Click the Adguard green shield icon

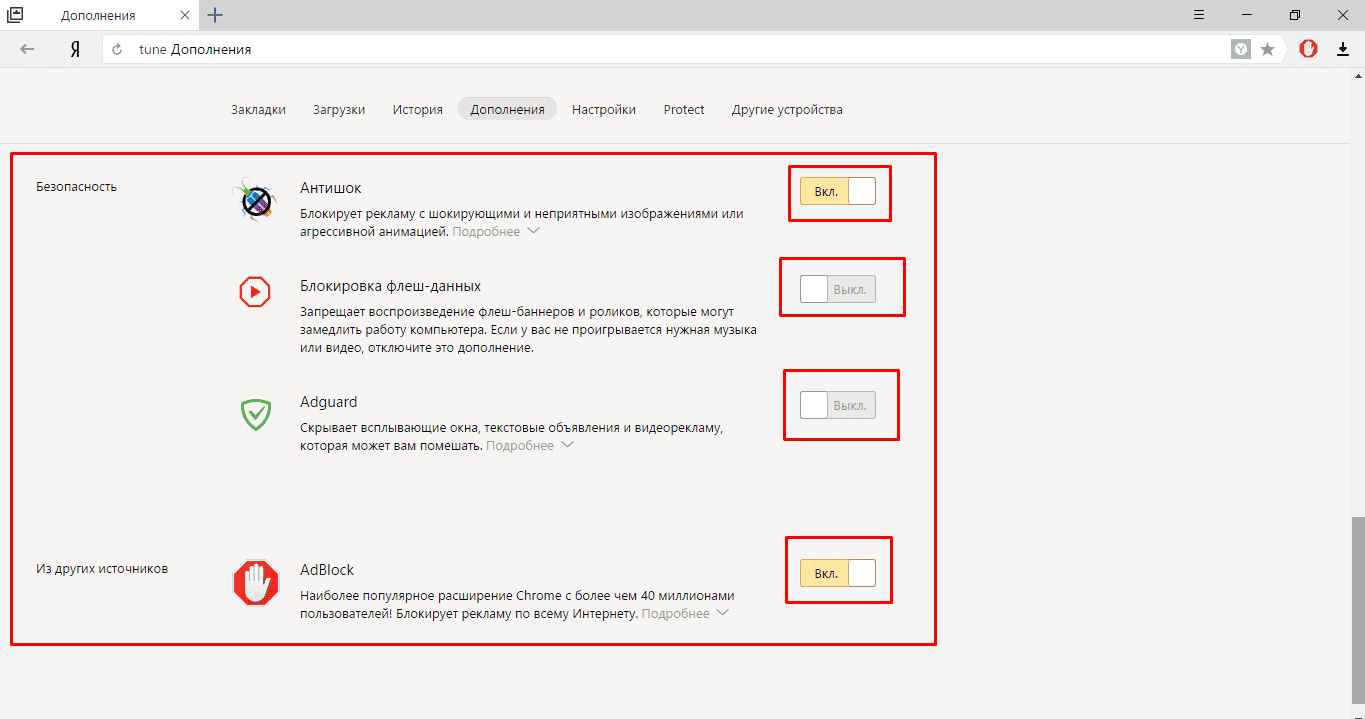[x=256, y=414]
